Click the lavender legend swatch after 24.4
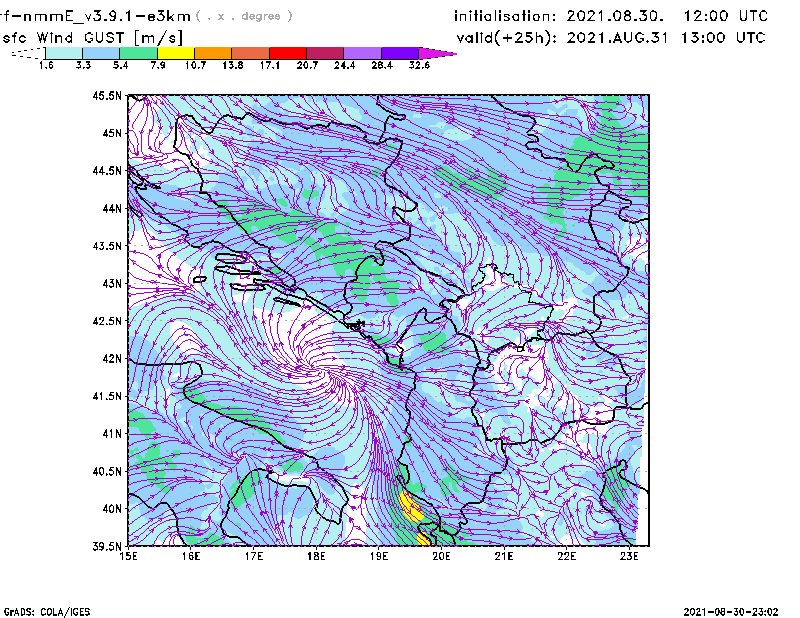 click(x=362, y=53)
